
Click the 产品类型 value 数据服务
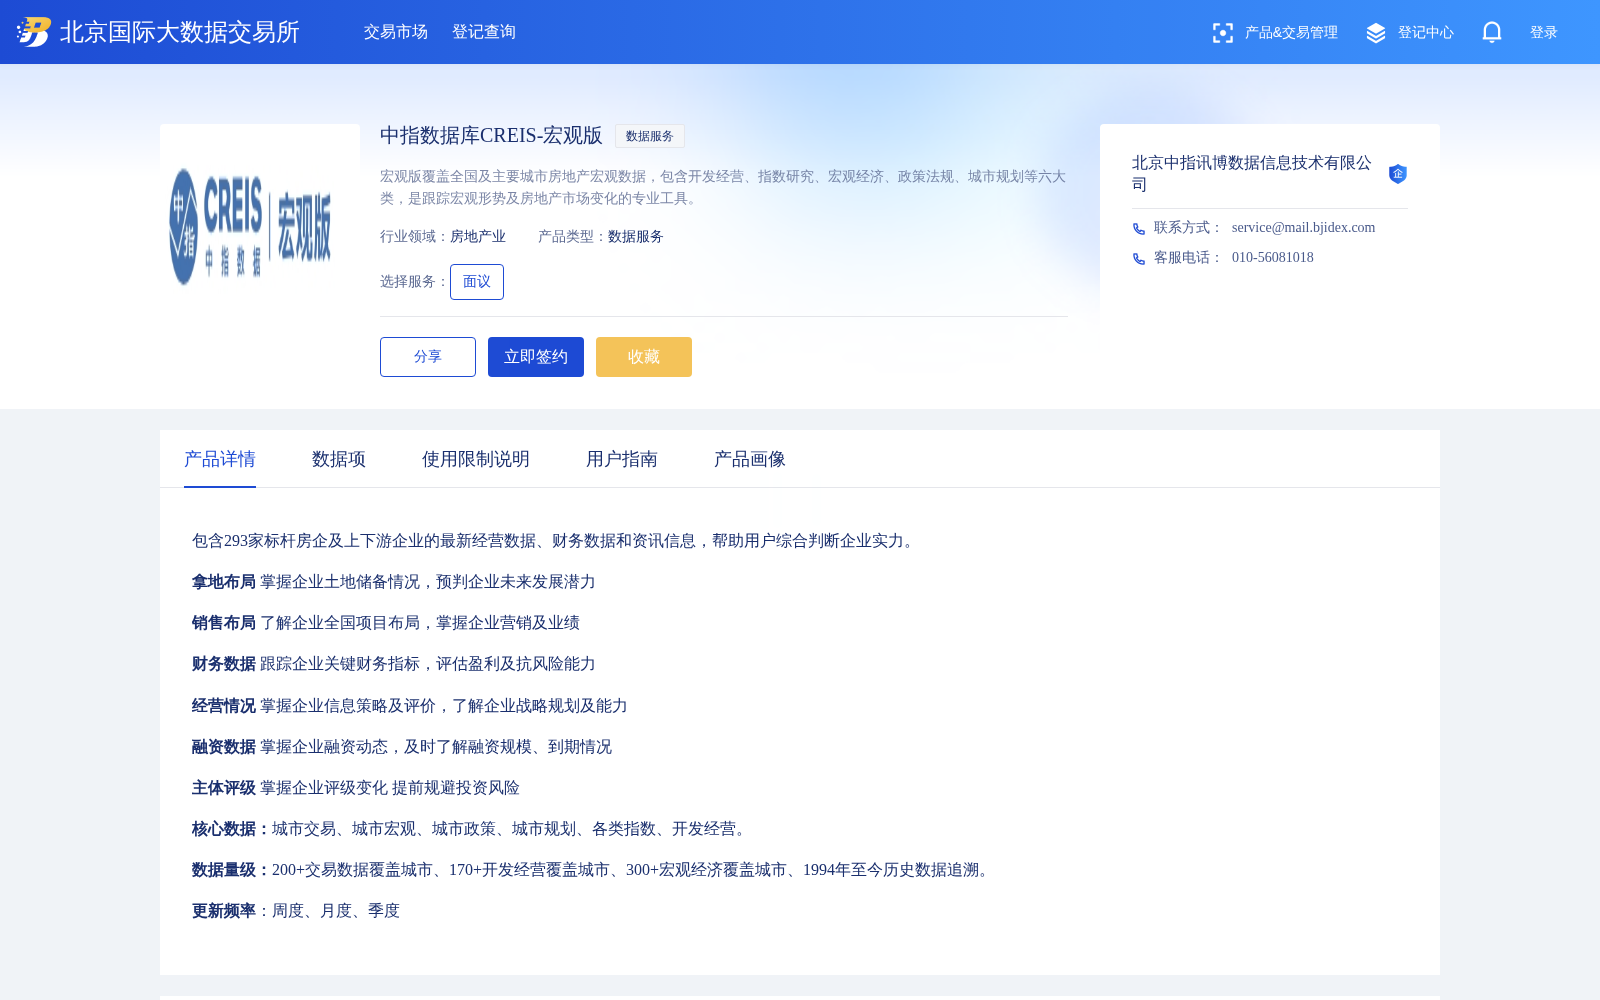(636, 237)
